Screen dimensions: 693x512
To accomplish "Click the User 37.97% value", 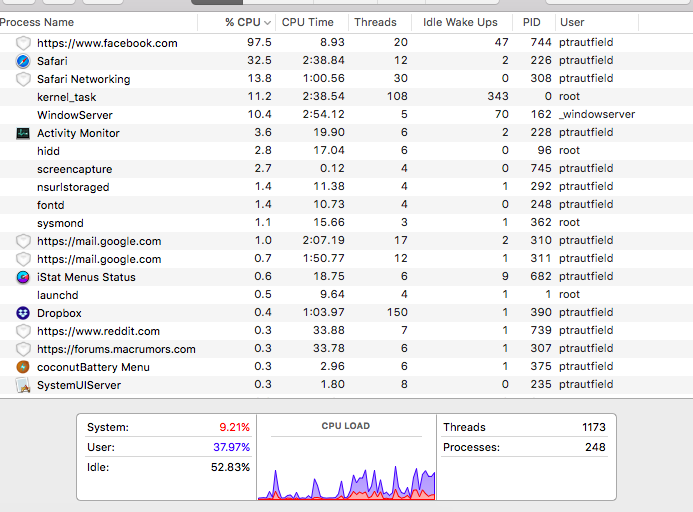I will click(x=232, y=447).
